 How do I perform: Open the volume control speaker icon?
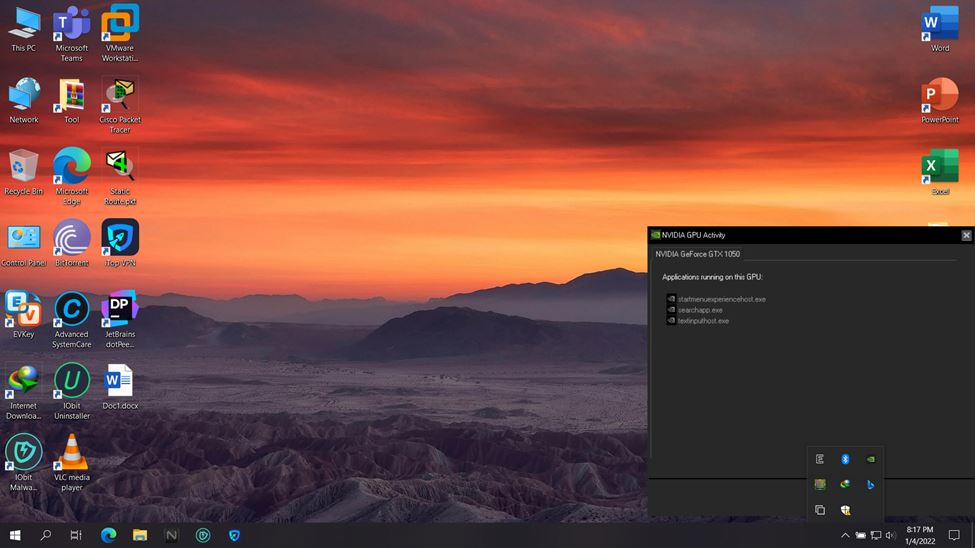point(890,536)
